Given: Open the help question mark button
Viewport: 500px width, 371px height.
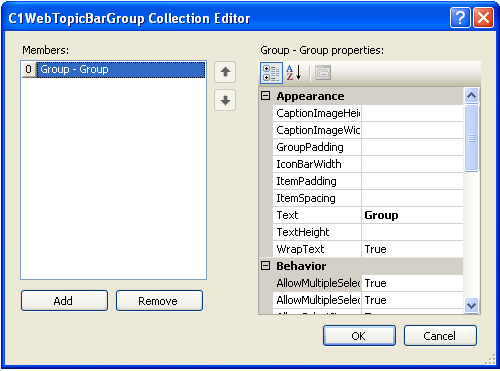Looking at the screenshot, I should click(460, 18).
